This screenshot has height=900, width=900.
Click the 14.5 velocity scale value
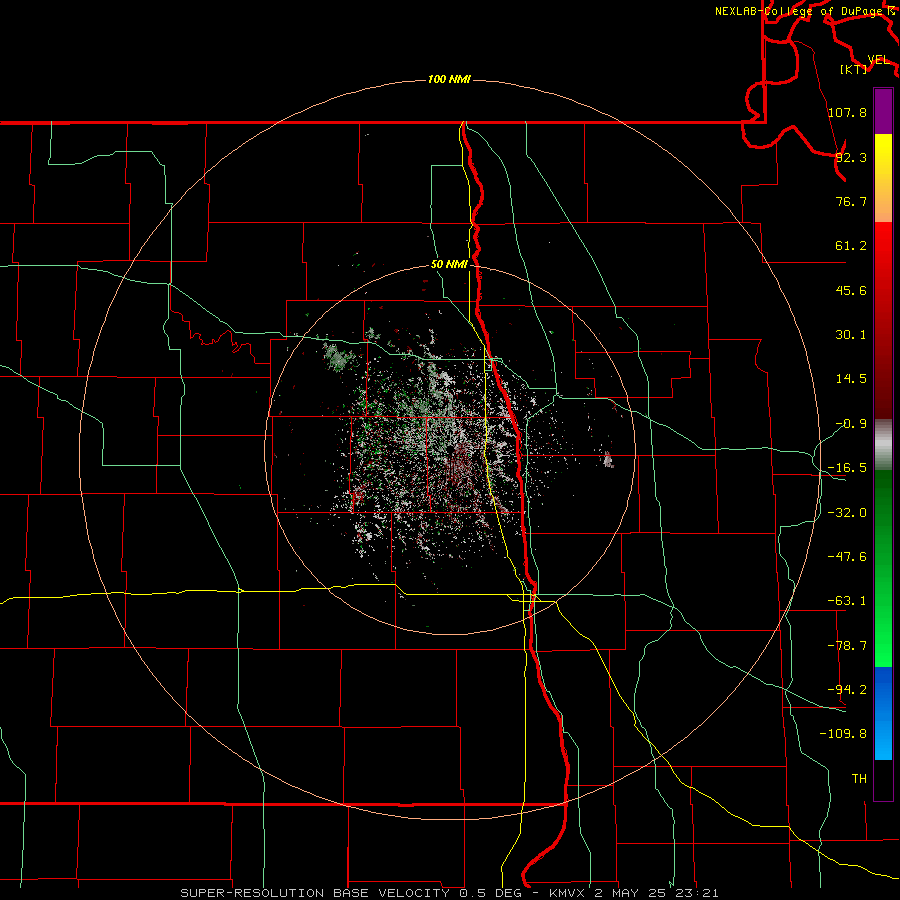[x=851, y=379]
